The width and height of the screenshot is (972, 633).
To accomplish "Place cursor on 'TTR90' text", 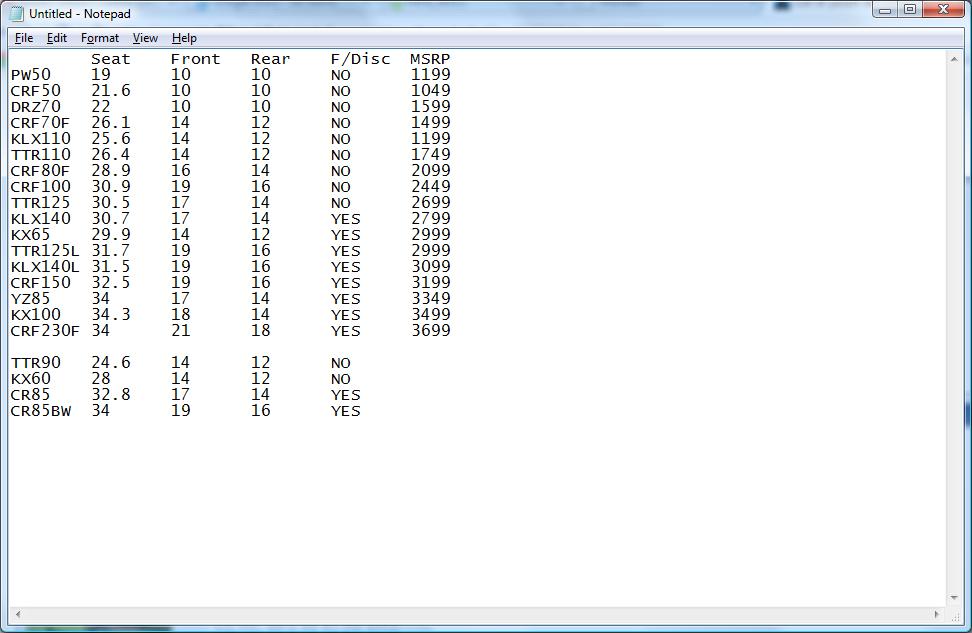I will [x=35, y=363].
